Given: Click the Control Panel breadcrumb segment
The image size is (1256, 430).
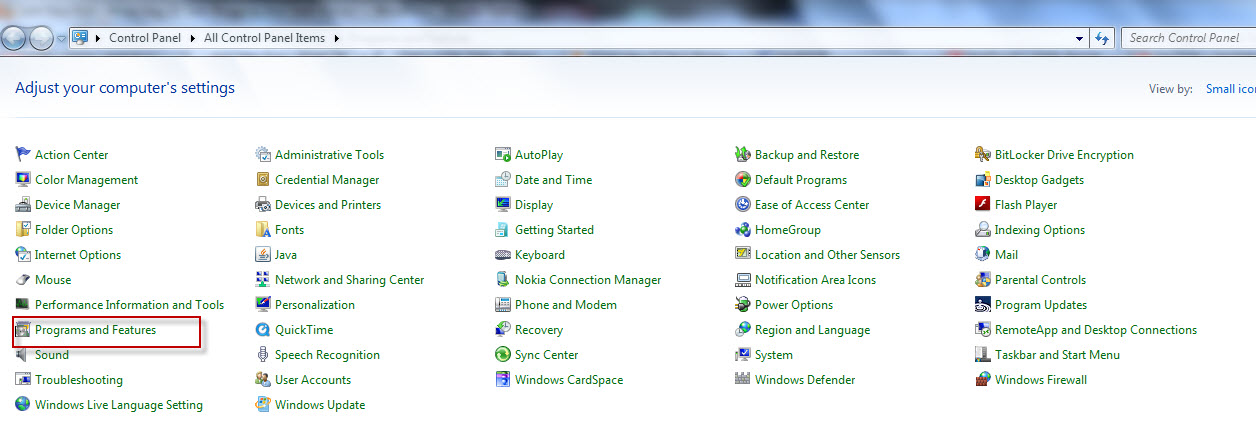Looking at the screenshot, I should [x=145, y=38].
